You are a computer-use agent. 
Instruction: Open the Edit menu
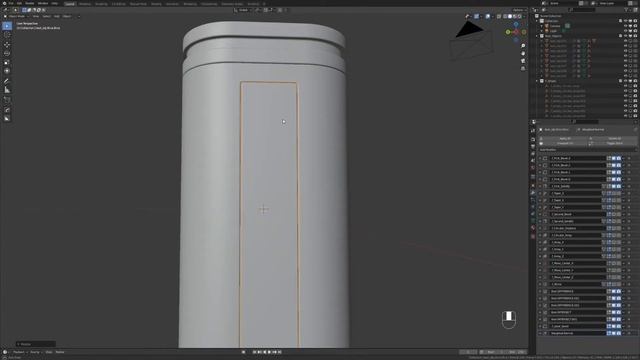point(19,3)
